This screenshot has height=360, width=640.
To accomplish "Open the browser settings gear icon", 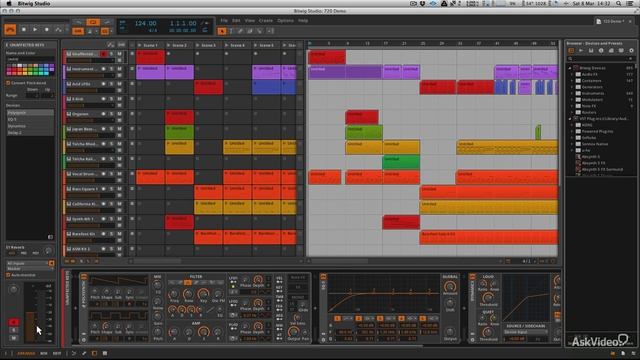I will point(631,51).
